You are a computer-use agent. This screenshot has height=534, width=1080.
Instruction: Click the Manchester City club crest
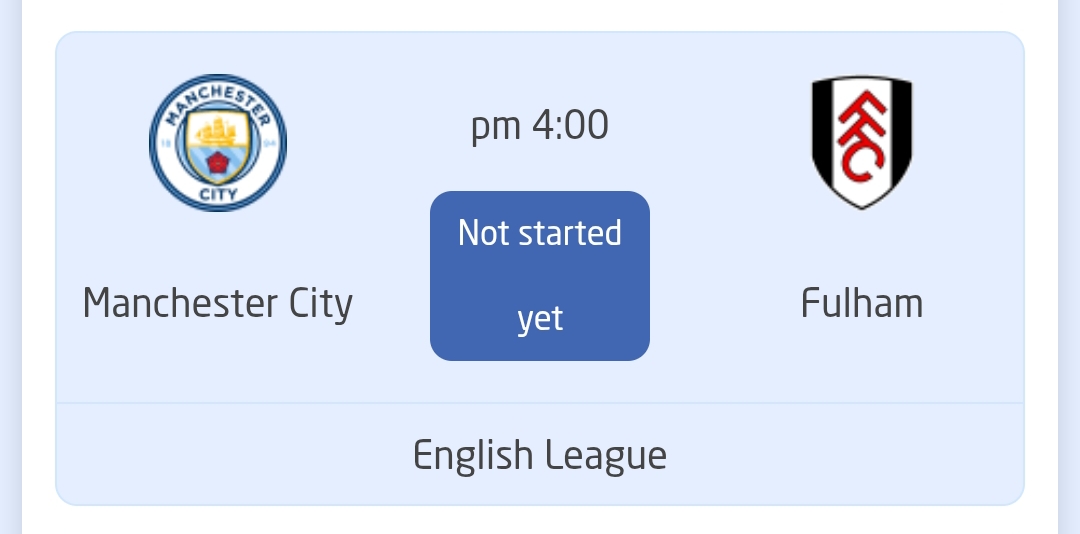tap(218, 143)
